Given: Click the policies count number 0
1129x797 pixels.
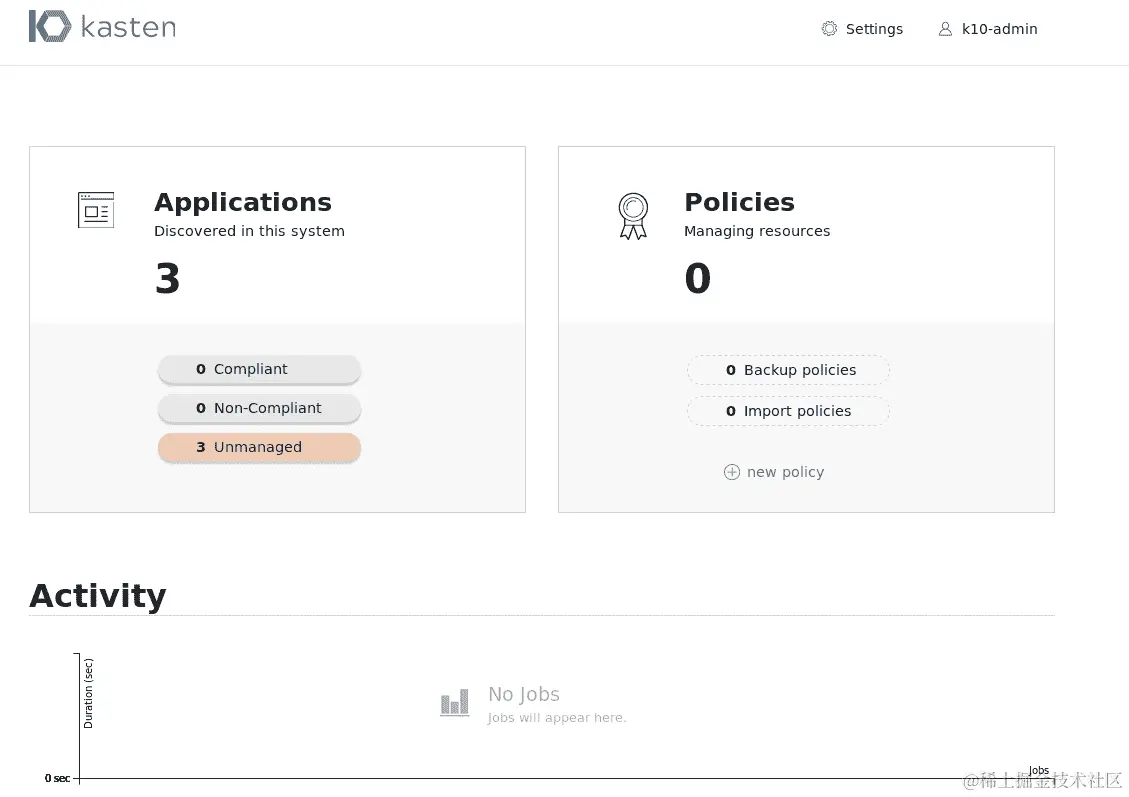Looking at the screenshot, I should (697, 279).
